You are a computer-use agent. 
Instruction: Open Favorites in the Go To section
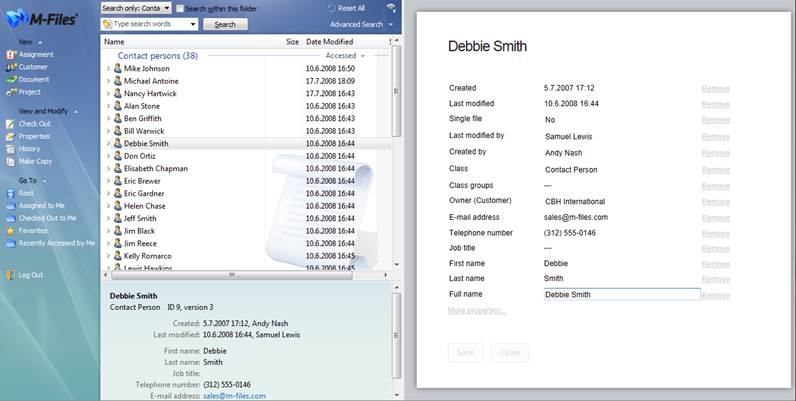pos(10,230)
